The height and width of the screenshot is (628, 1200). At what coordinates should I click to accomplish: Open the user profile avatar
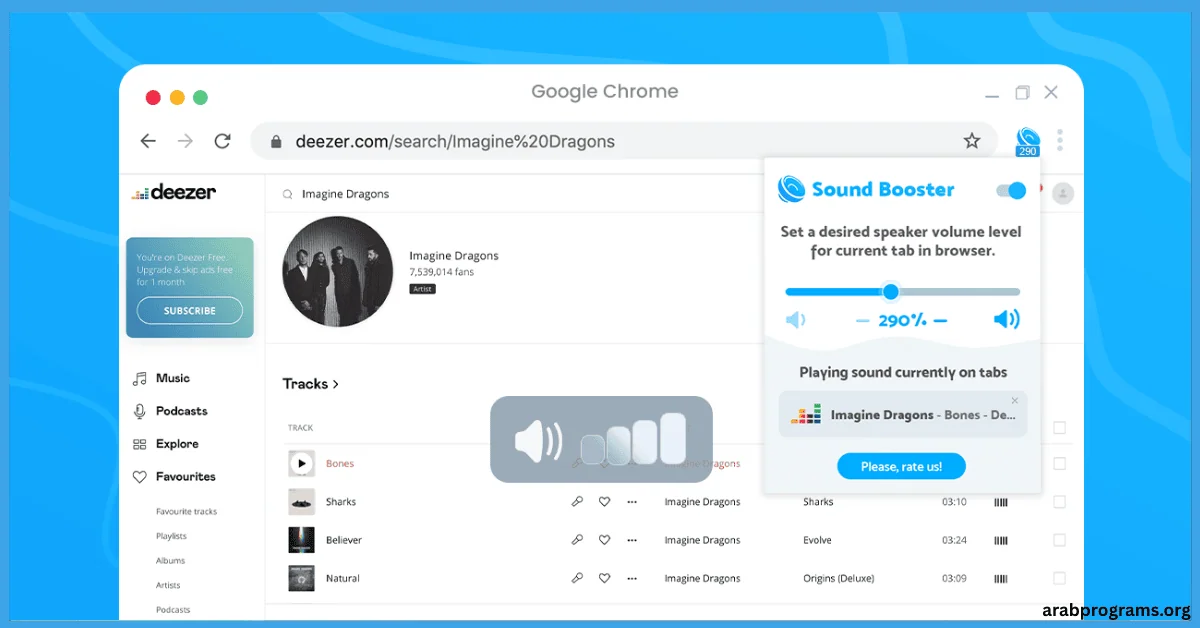coord(1063,193)
